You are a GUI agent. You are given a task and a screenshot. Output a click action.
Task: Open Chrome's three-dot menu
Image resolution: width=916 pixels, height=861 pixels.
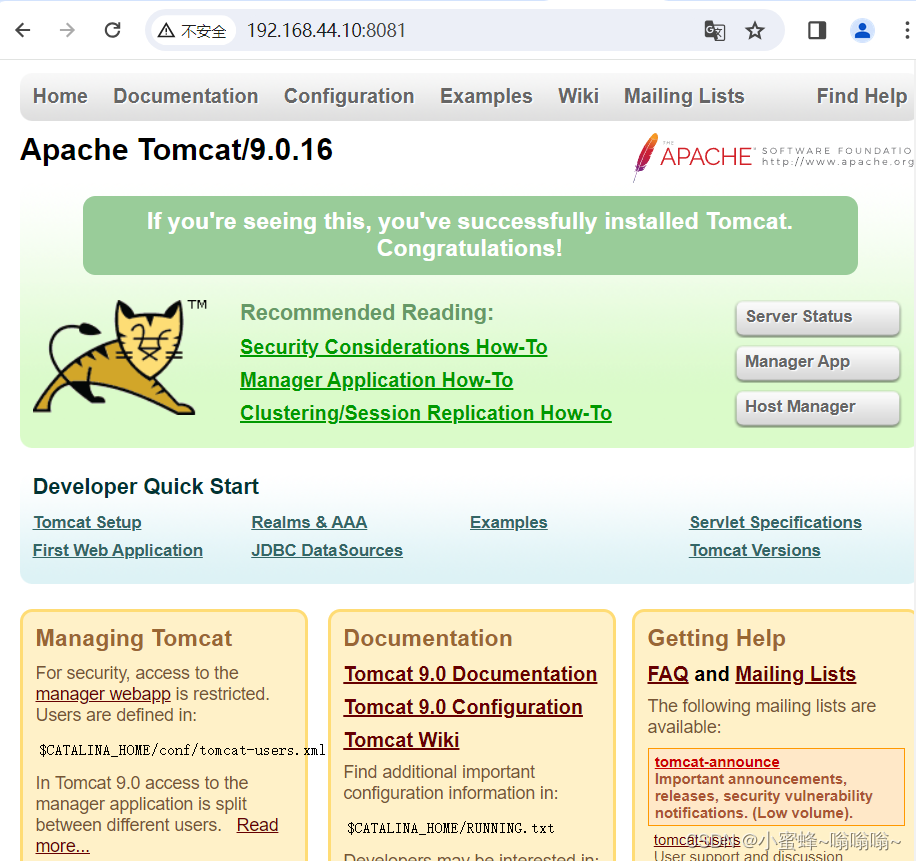pos(904,30)
